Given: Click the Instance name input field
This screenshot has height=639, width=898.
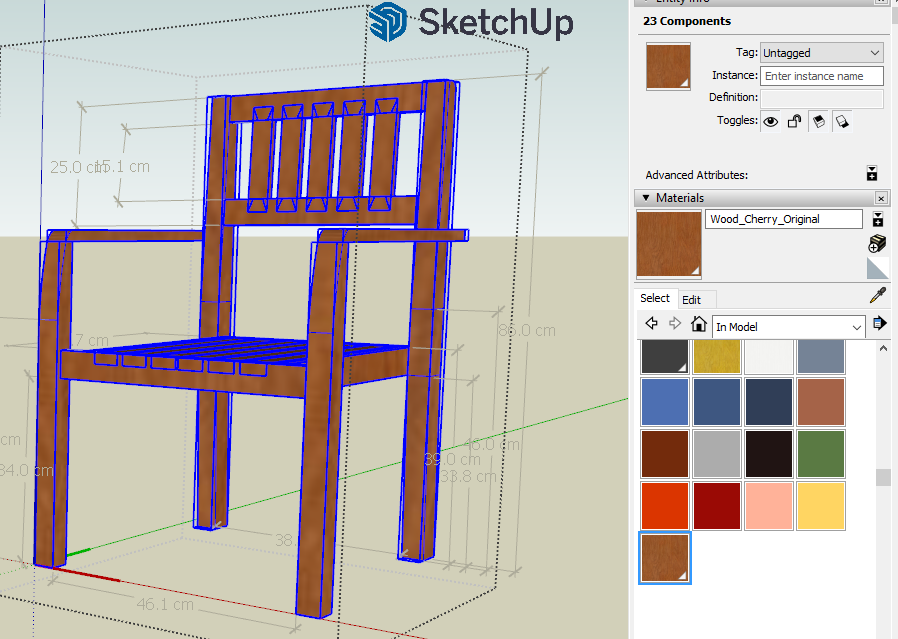Looking at the screenshot, I should point(821,76).
